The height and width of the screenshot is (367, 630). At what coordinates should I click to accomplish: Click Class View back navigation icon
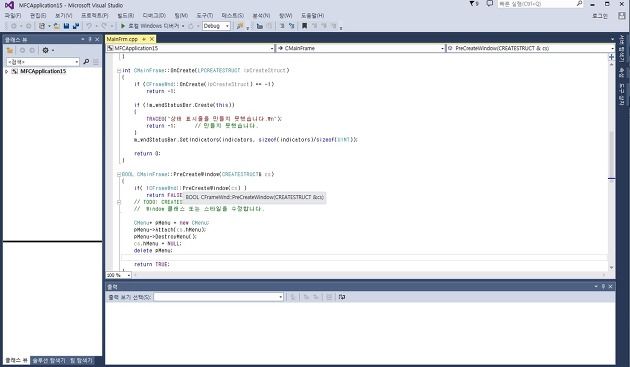[22, 50]
